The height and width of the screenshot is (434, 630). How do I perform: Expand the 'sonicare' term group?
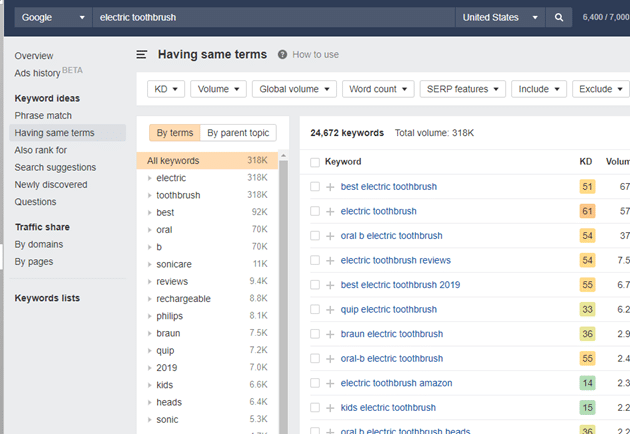(149, 264)
